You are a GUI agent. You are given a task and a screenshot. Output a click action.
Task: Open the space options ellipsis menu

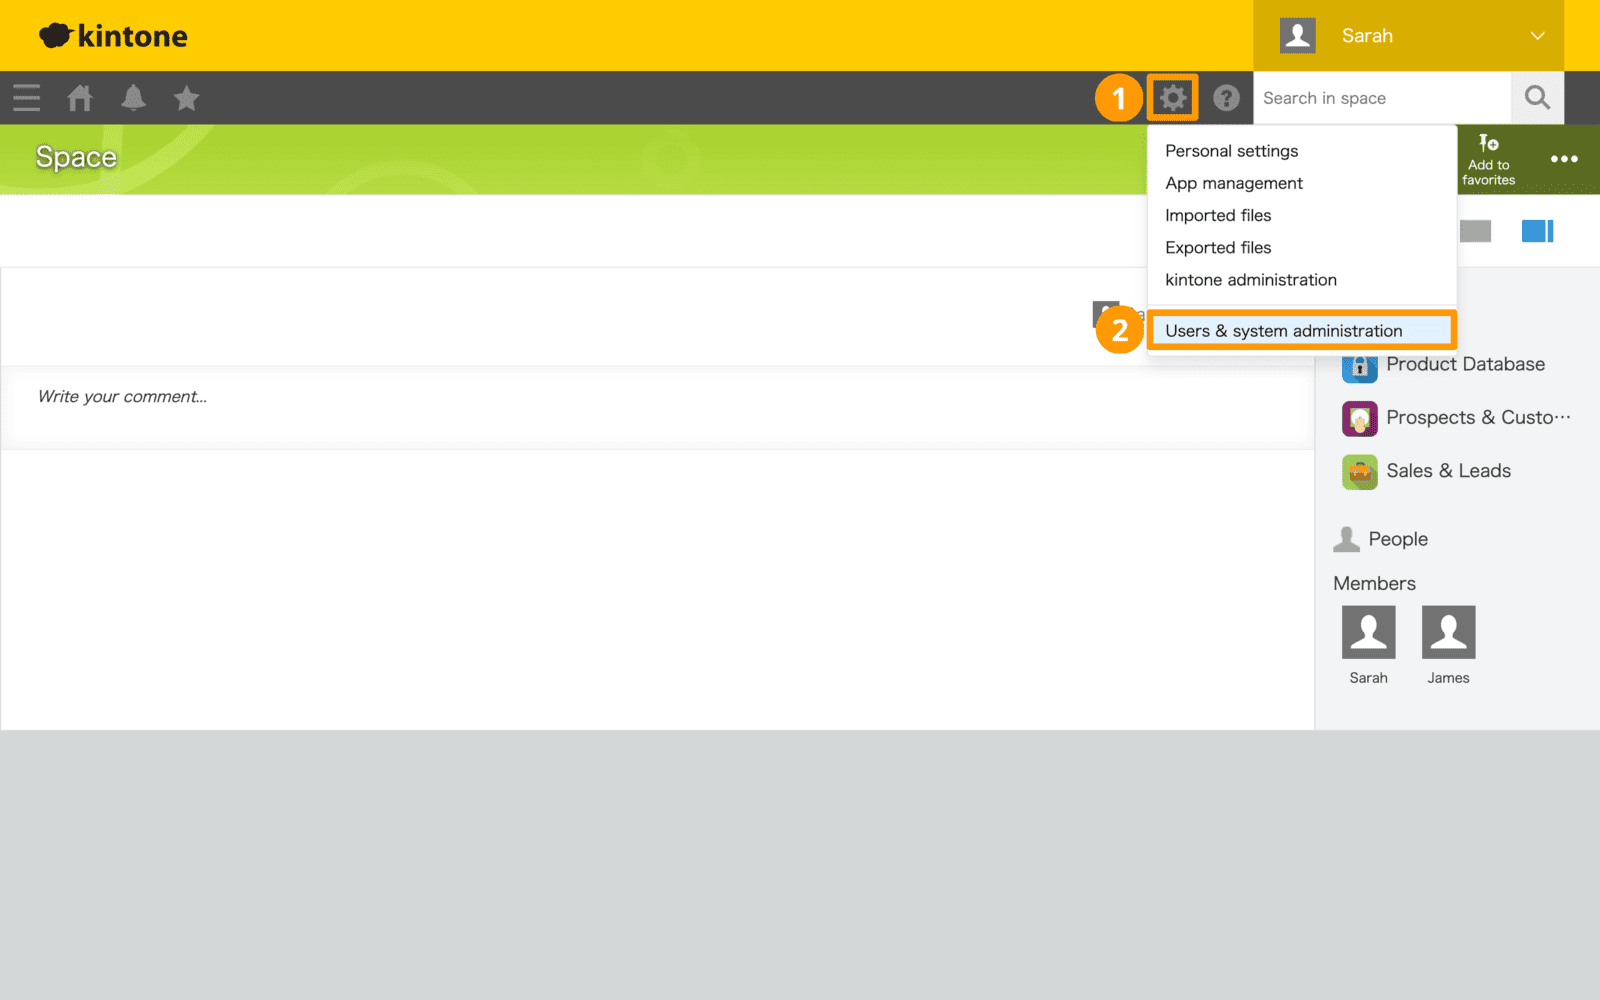[1564, 159]
